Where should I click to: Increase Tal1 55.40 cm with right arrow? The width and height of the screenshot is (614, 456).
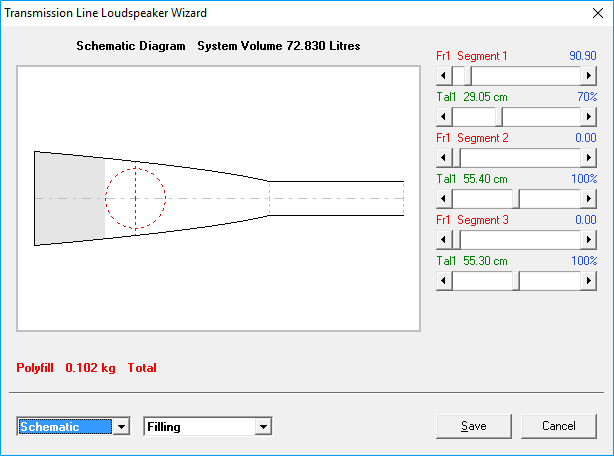tap(589, 199)
